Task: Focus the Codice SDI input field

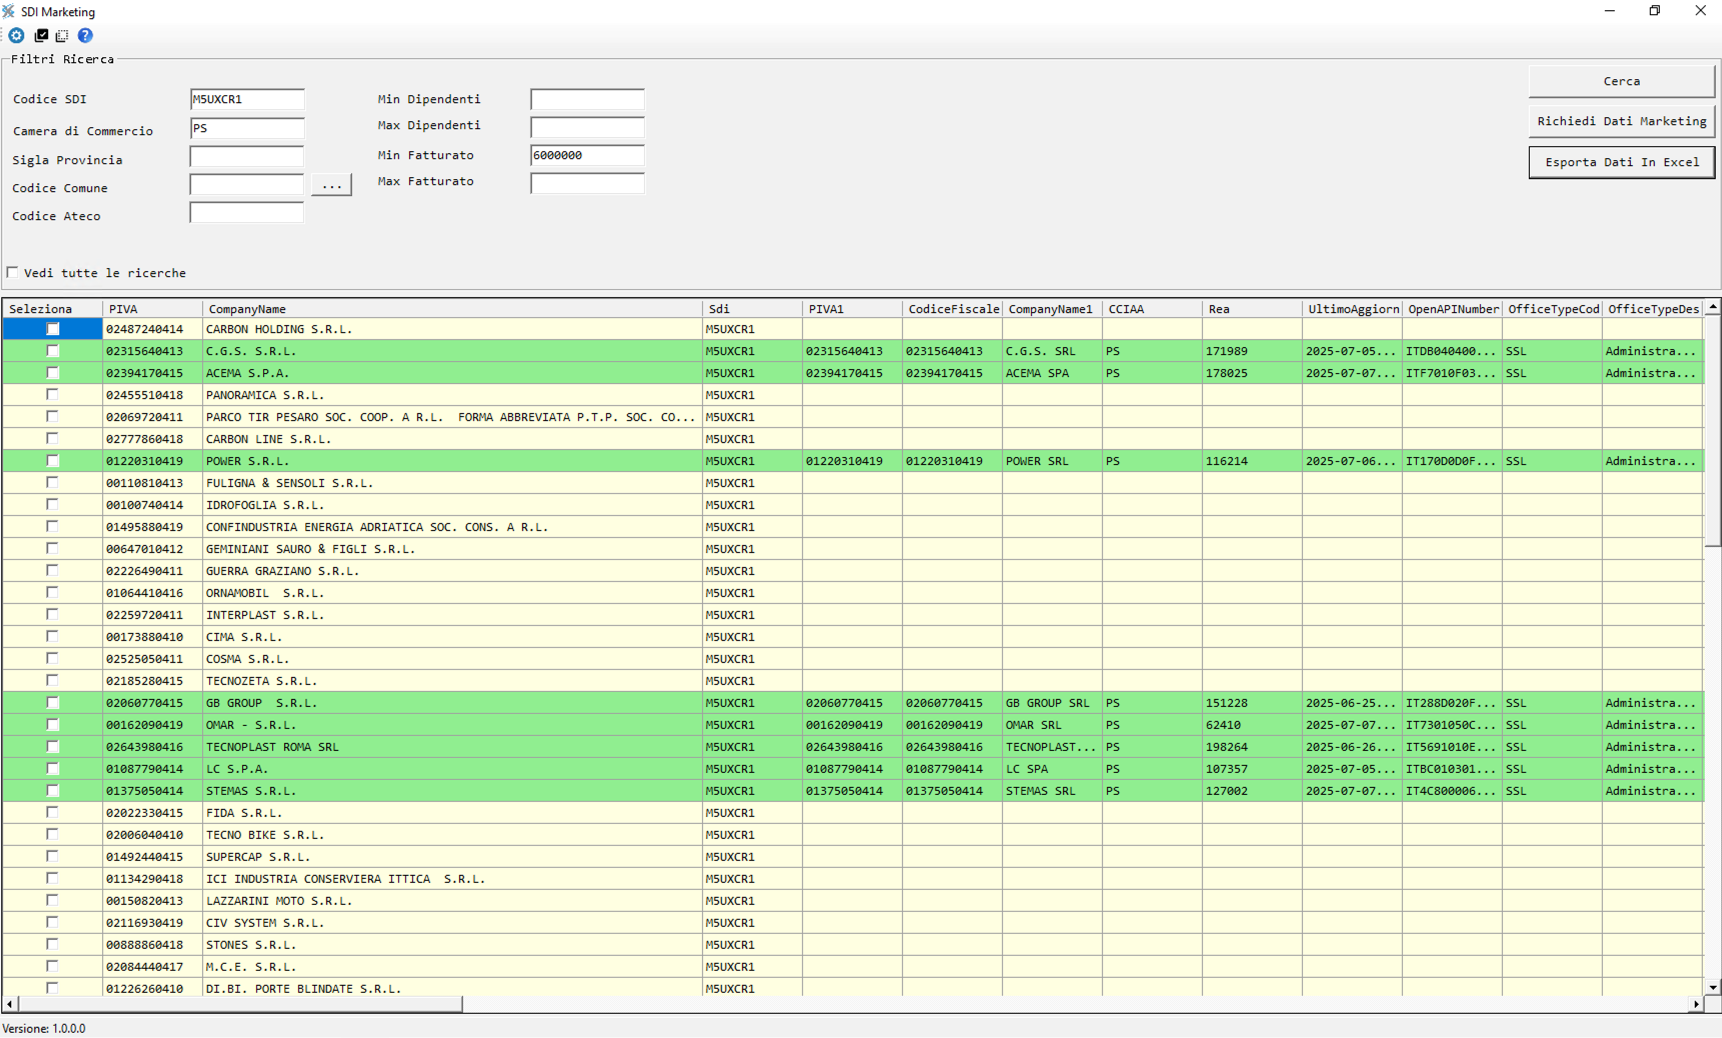Action: [x=247, y=99]
